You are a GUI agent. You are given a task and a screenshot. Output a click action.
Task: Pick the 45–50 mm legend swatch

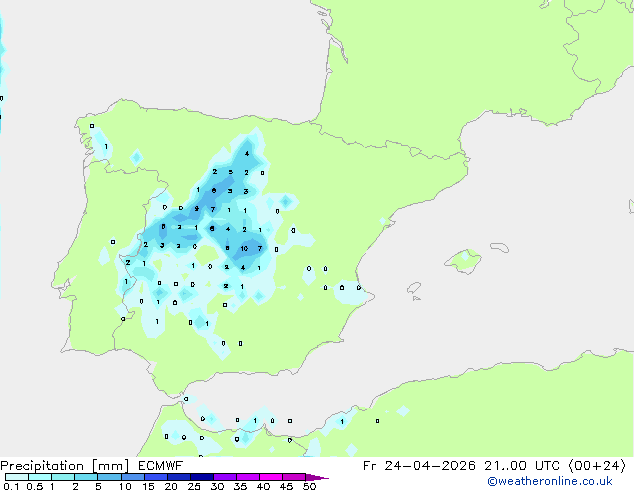tap(294, 477)
